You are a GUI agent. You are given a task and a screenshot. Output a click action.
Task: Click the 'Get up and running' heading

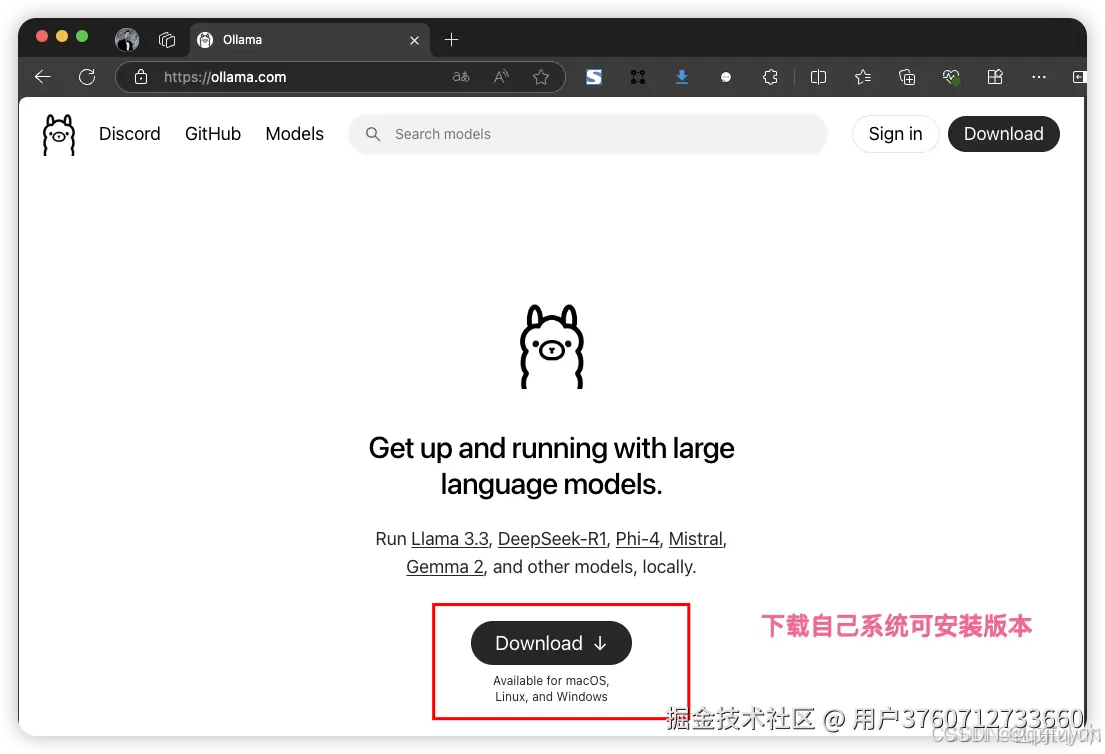pyautogui.click(x=551, y=466)
